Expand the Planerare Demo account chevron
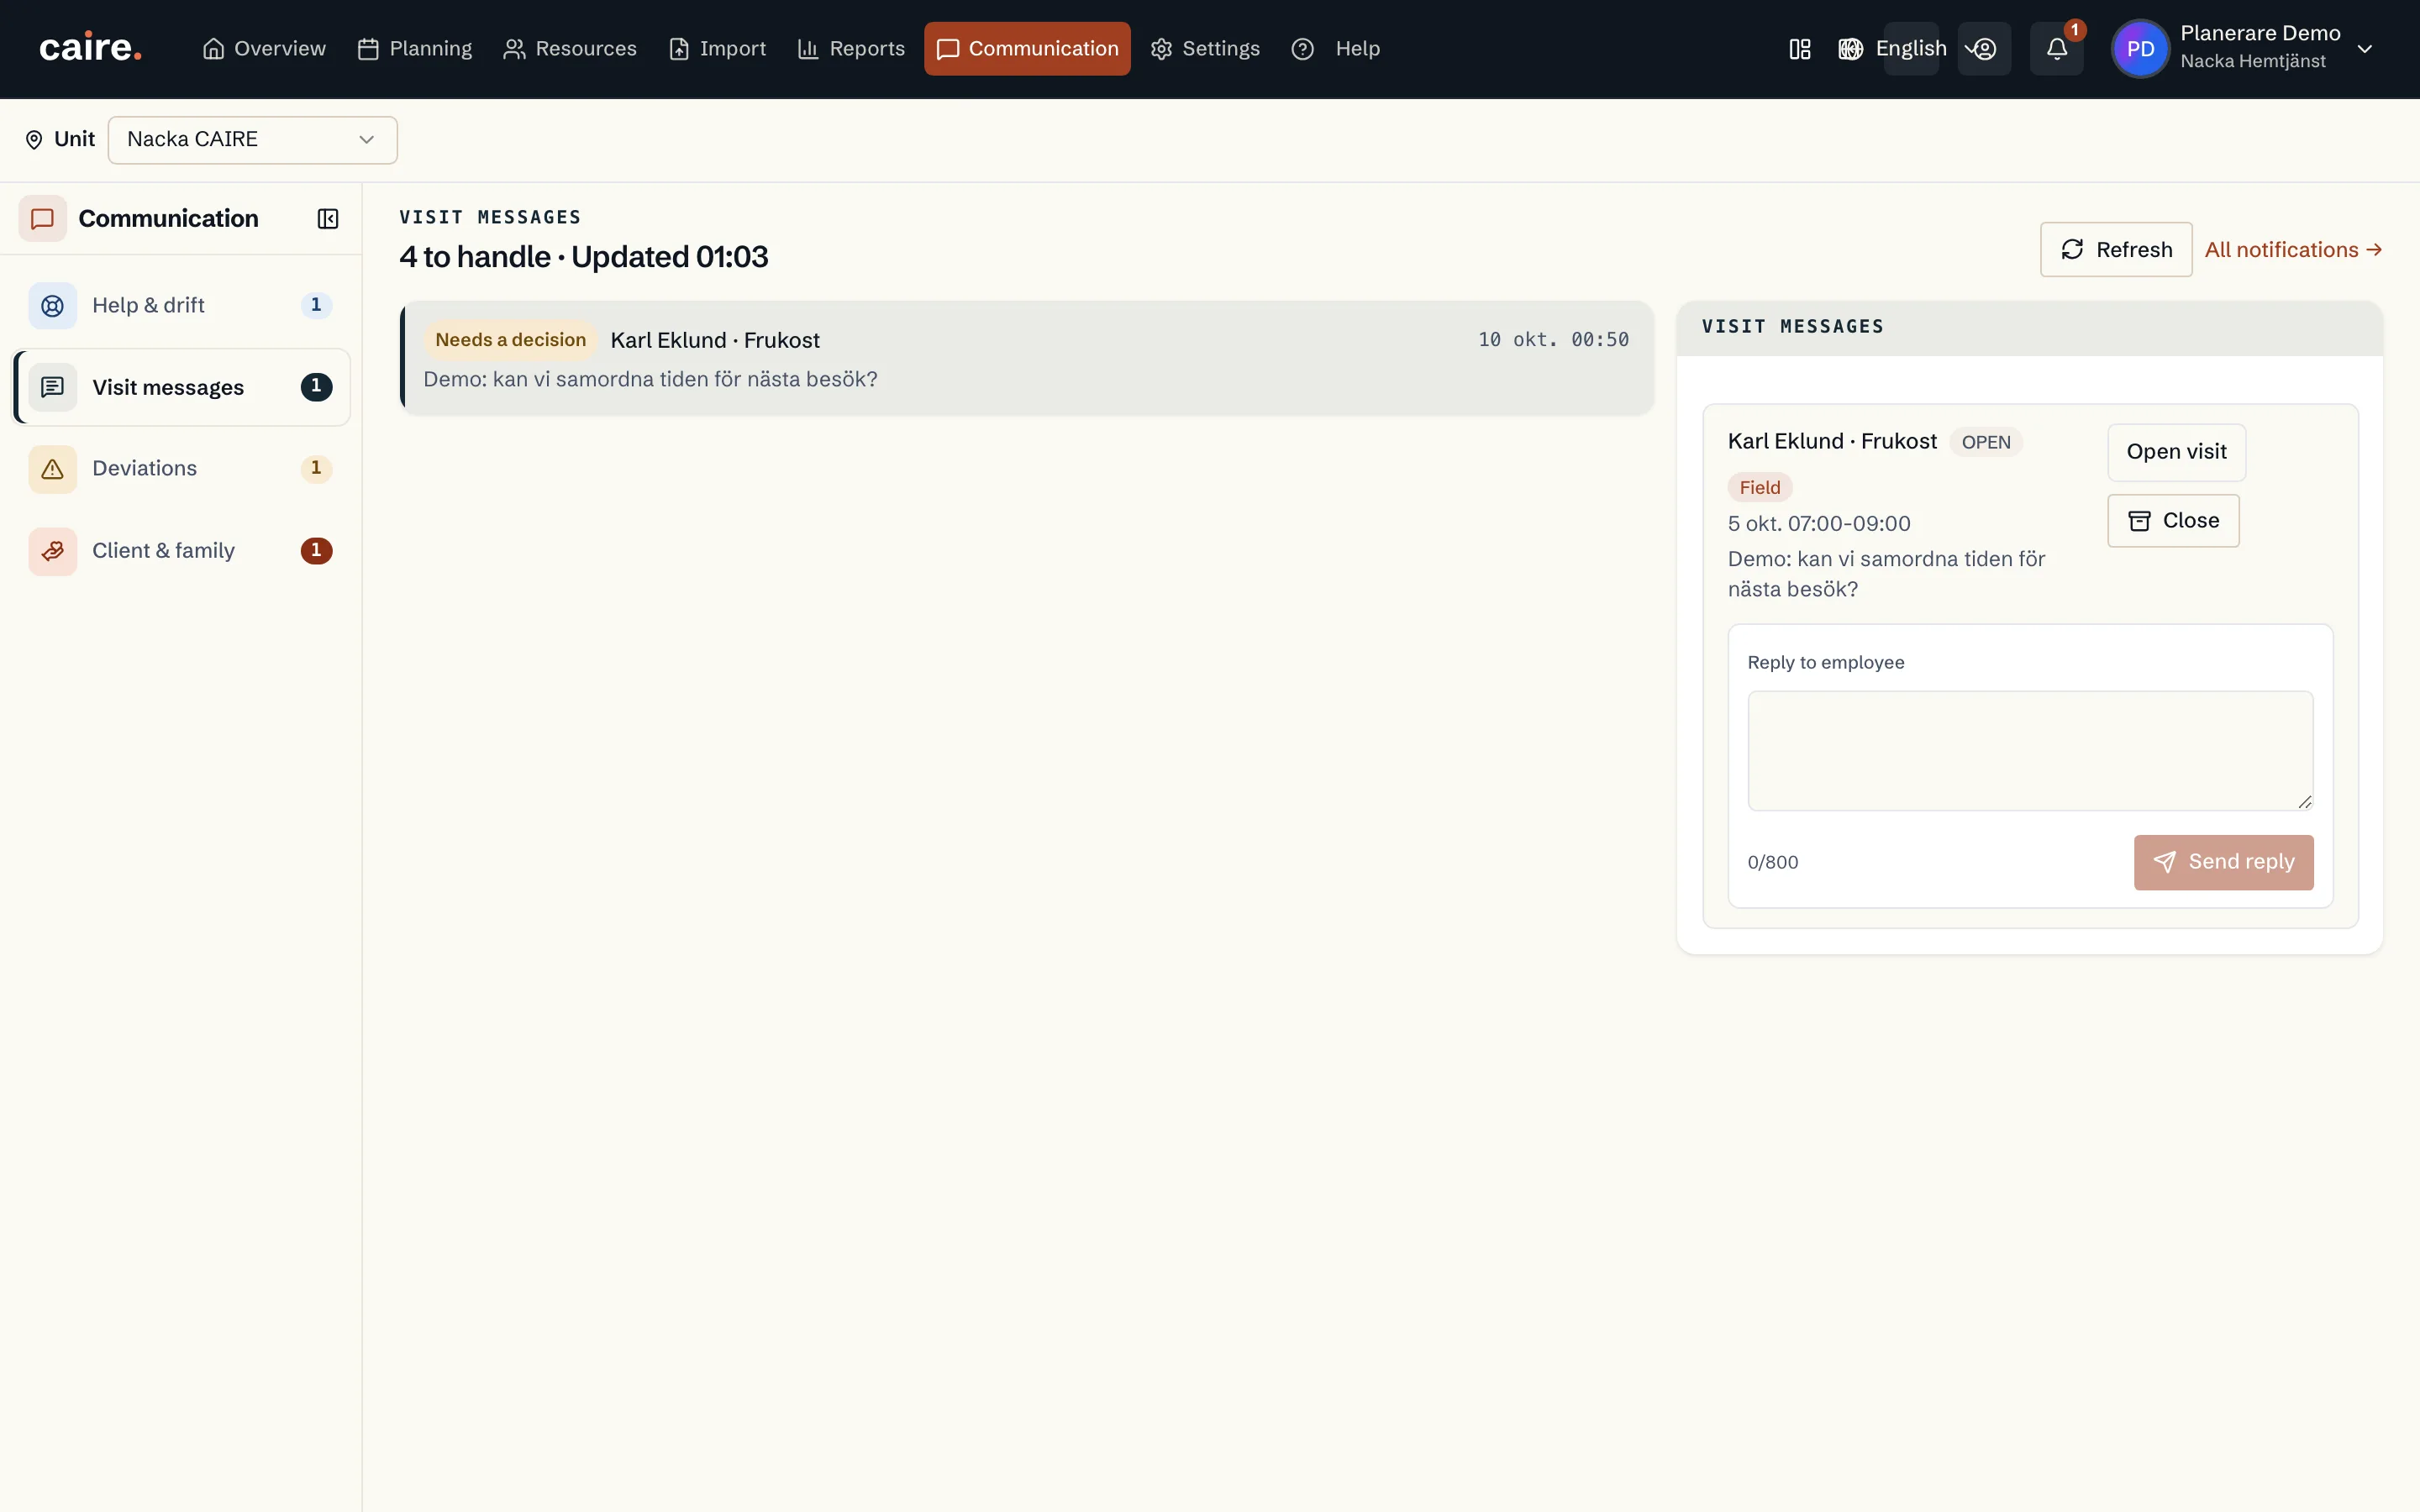 click(2365, 49)
